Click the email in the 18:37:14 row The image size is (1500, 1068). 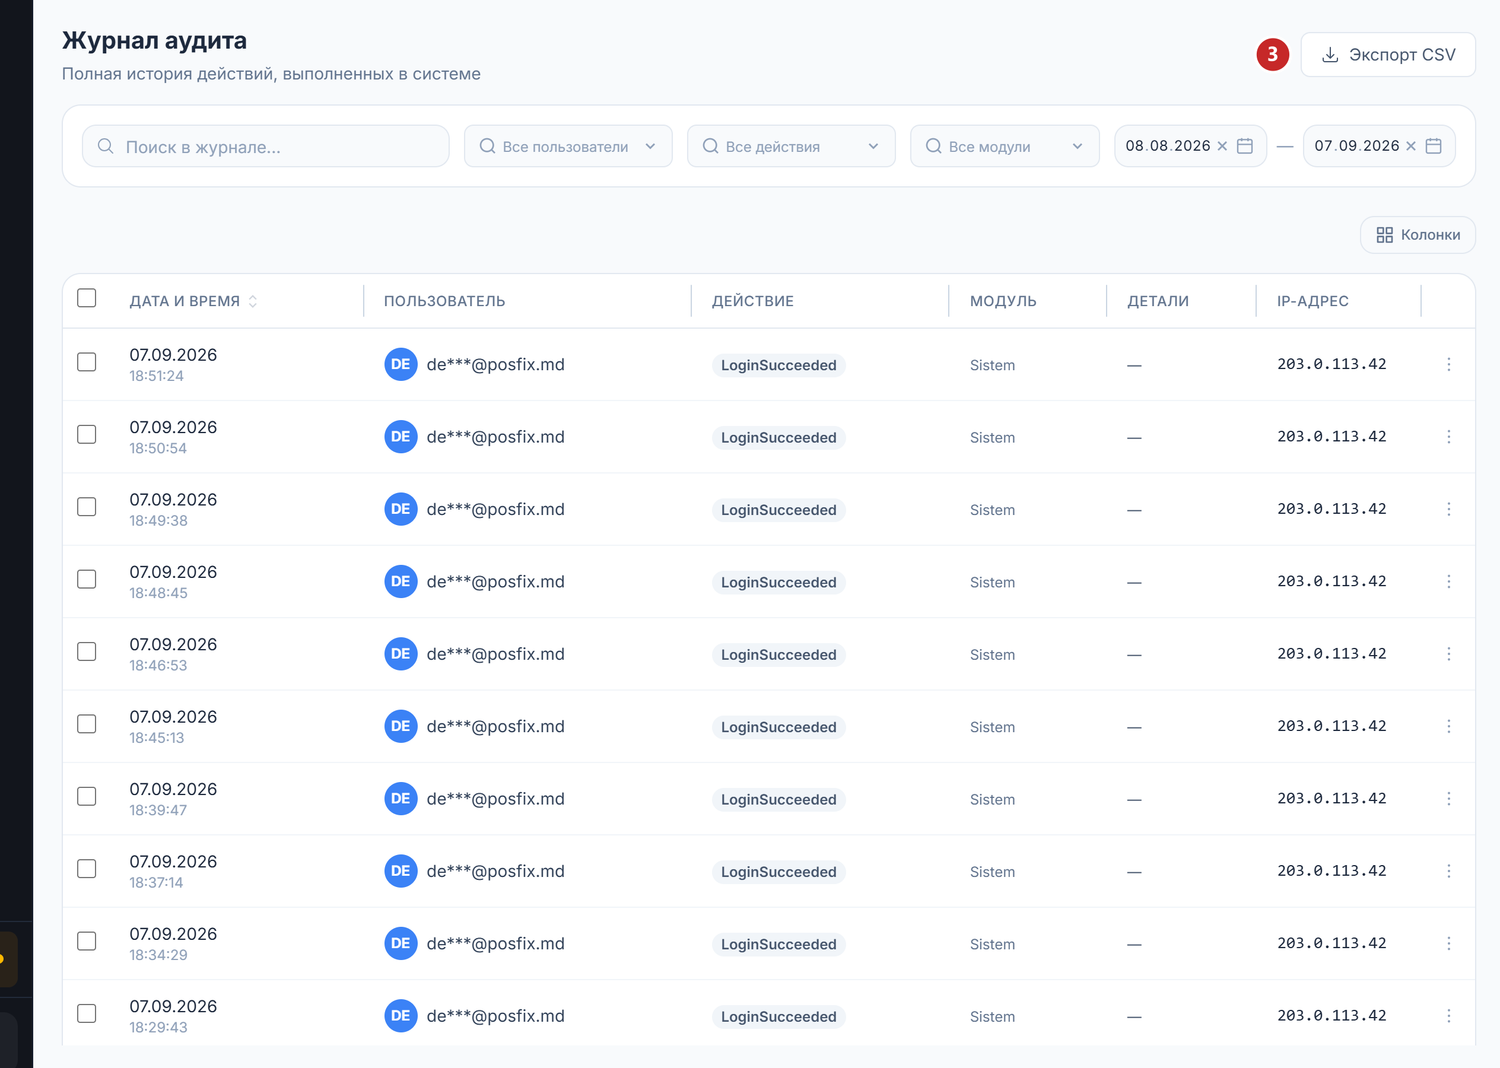(x=496, y=871)
